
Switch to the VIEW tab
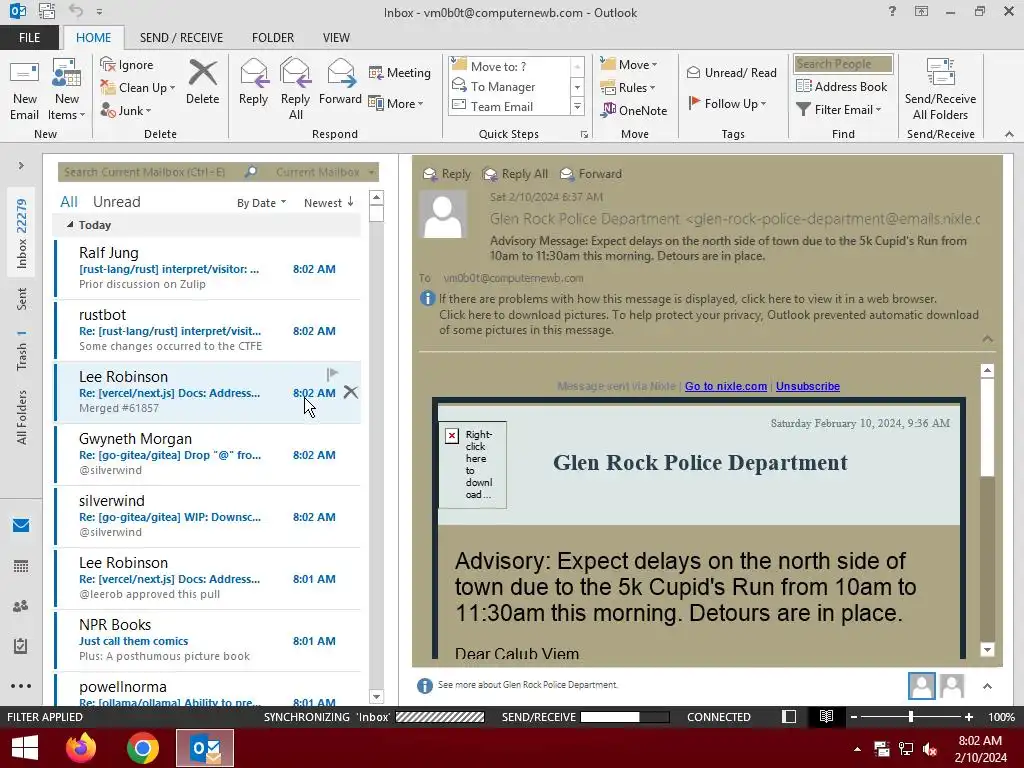point(336,37)
